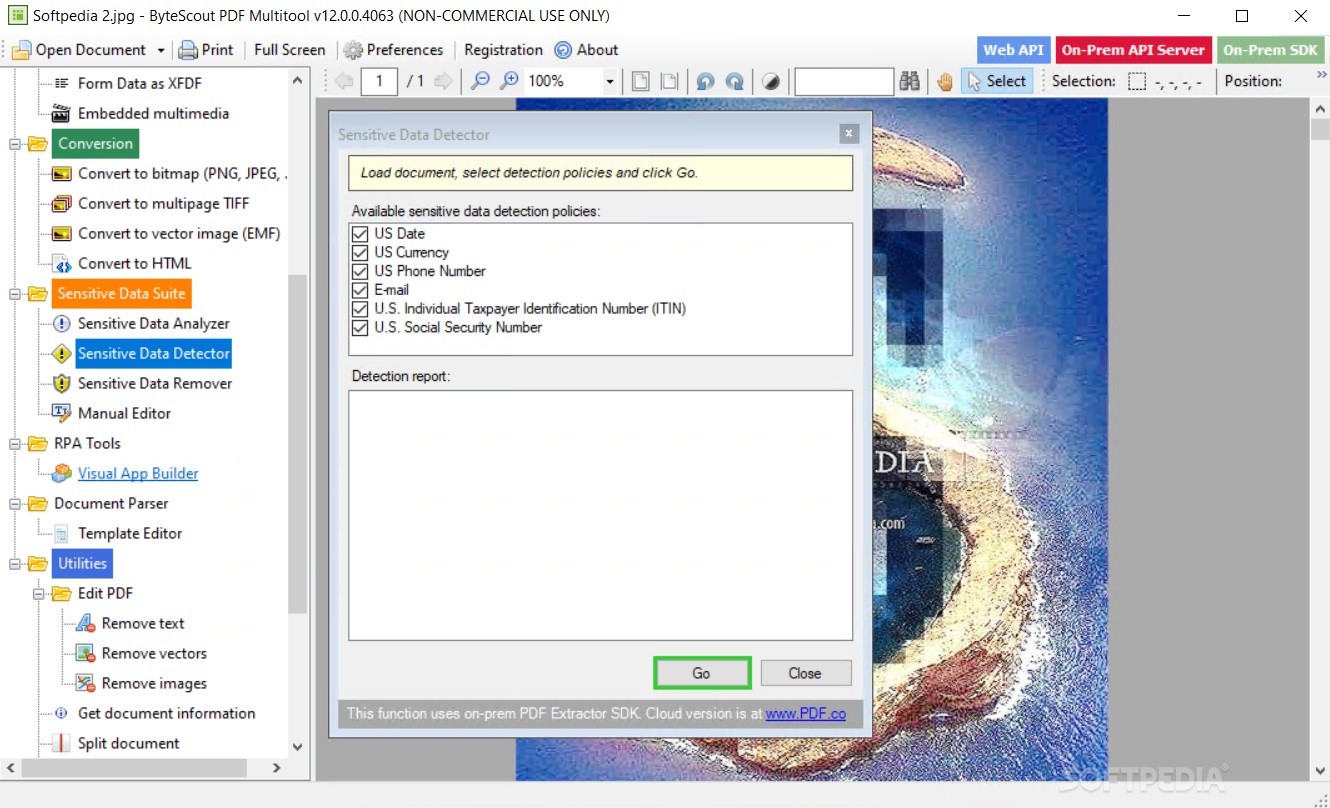This screenshot has height=808, width=1330.
Task: Click the Remove images icon
Action: [86, 683]
